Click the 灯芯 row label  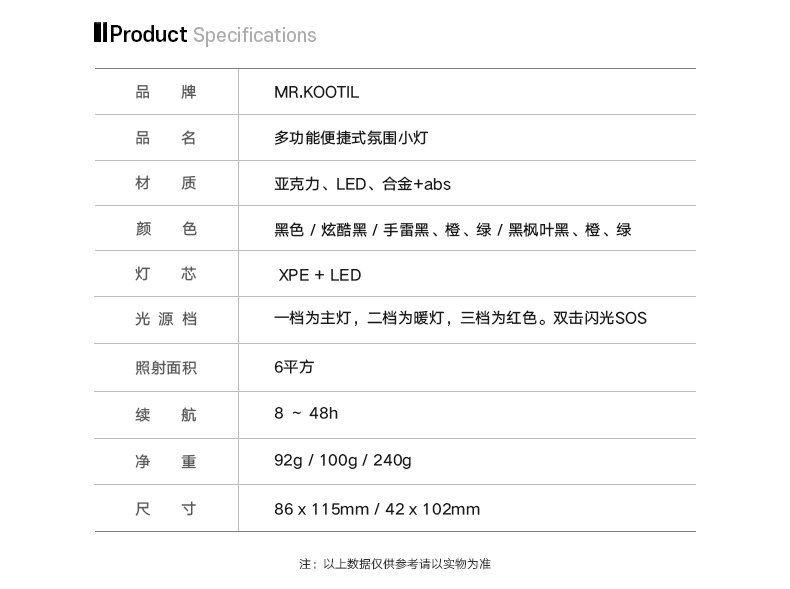coord(166,275)
